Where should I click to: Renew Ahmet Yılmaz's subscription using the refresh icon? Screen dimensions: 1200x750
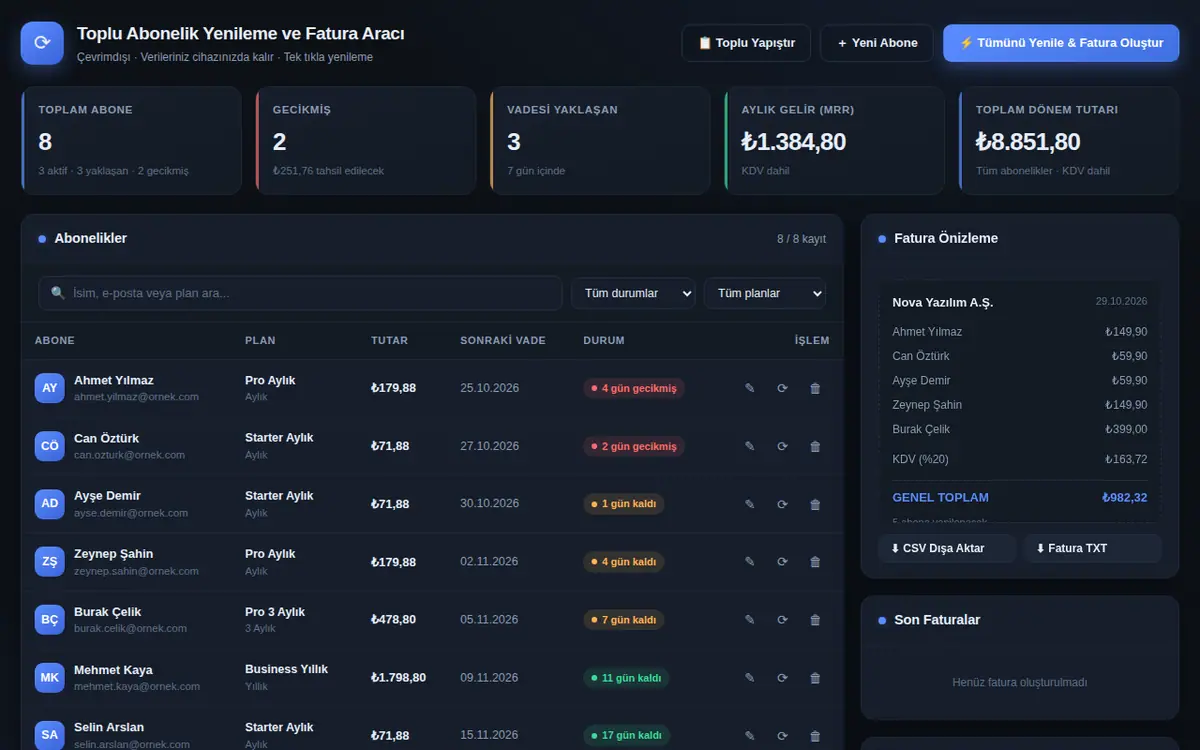[x=782, y=388]
